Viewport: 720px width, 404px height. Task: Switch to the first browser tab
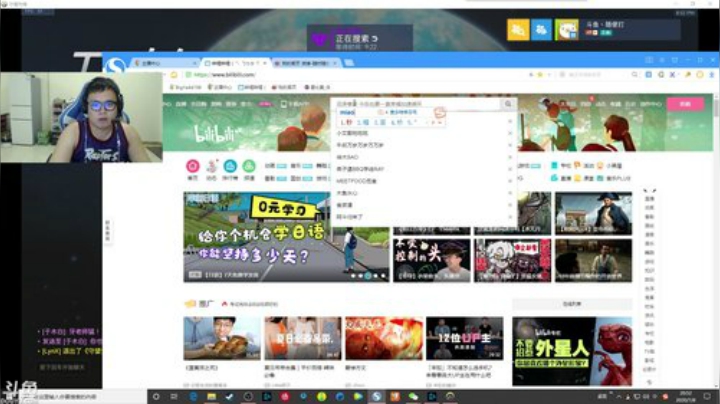click(164, 63)
